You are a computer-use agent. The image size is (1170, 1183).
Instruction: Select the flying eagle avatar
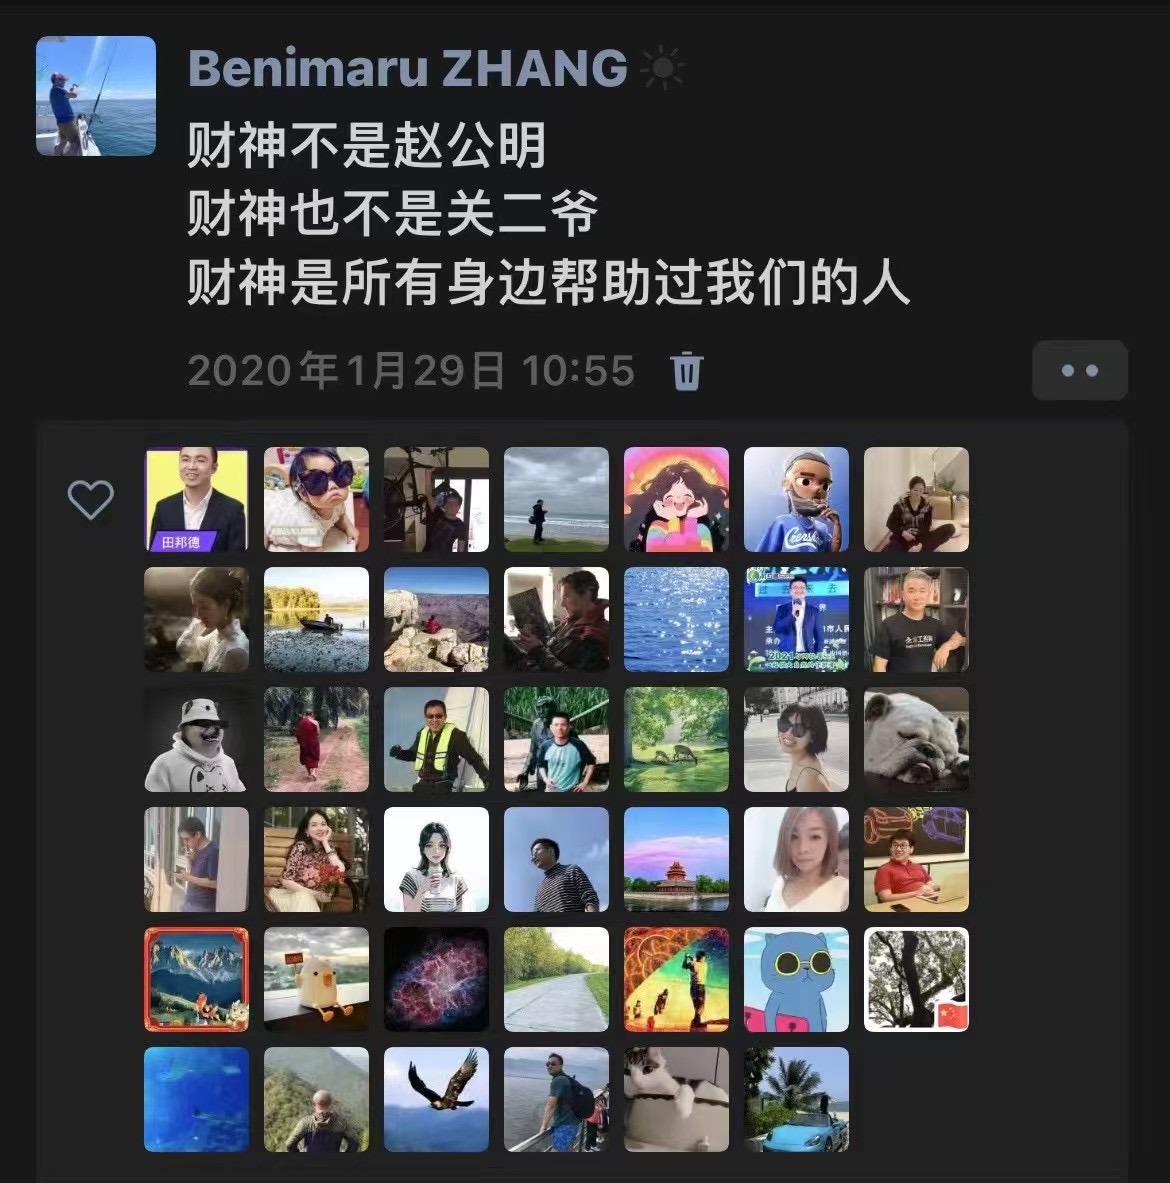pos(436,1099)
